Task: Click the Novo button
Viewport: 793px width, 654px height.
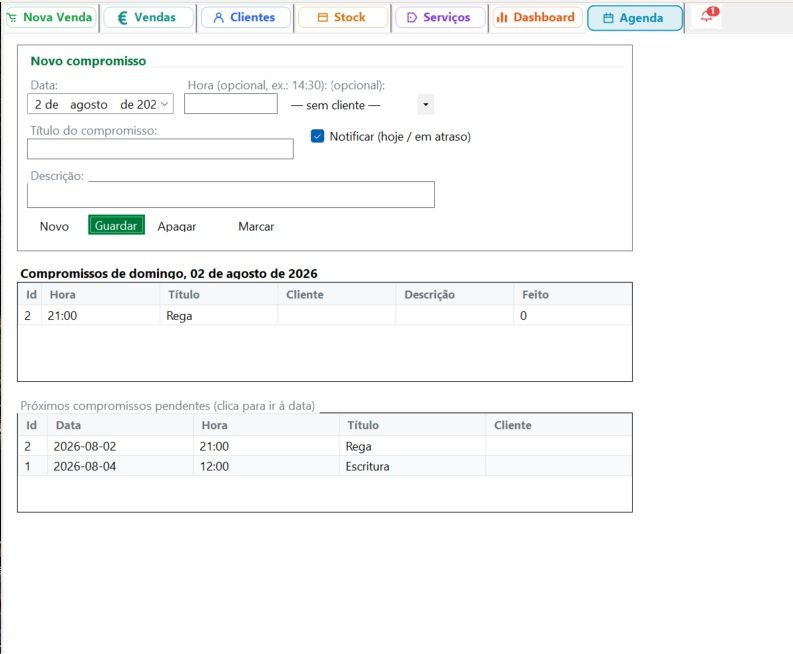Action: [x=54, y=226]
